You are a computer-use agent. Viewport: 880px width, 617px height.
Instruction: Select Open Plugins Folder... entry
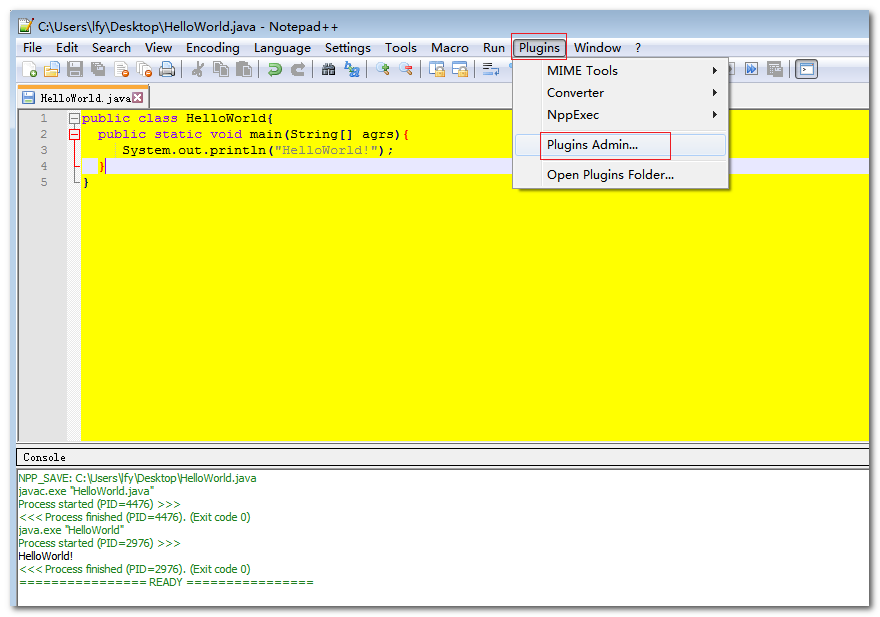(621, 175)
